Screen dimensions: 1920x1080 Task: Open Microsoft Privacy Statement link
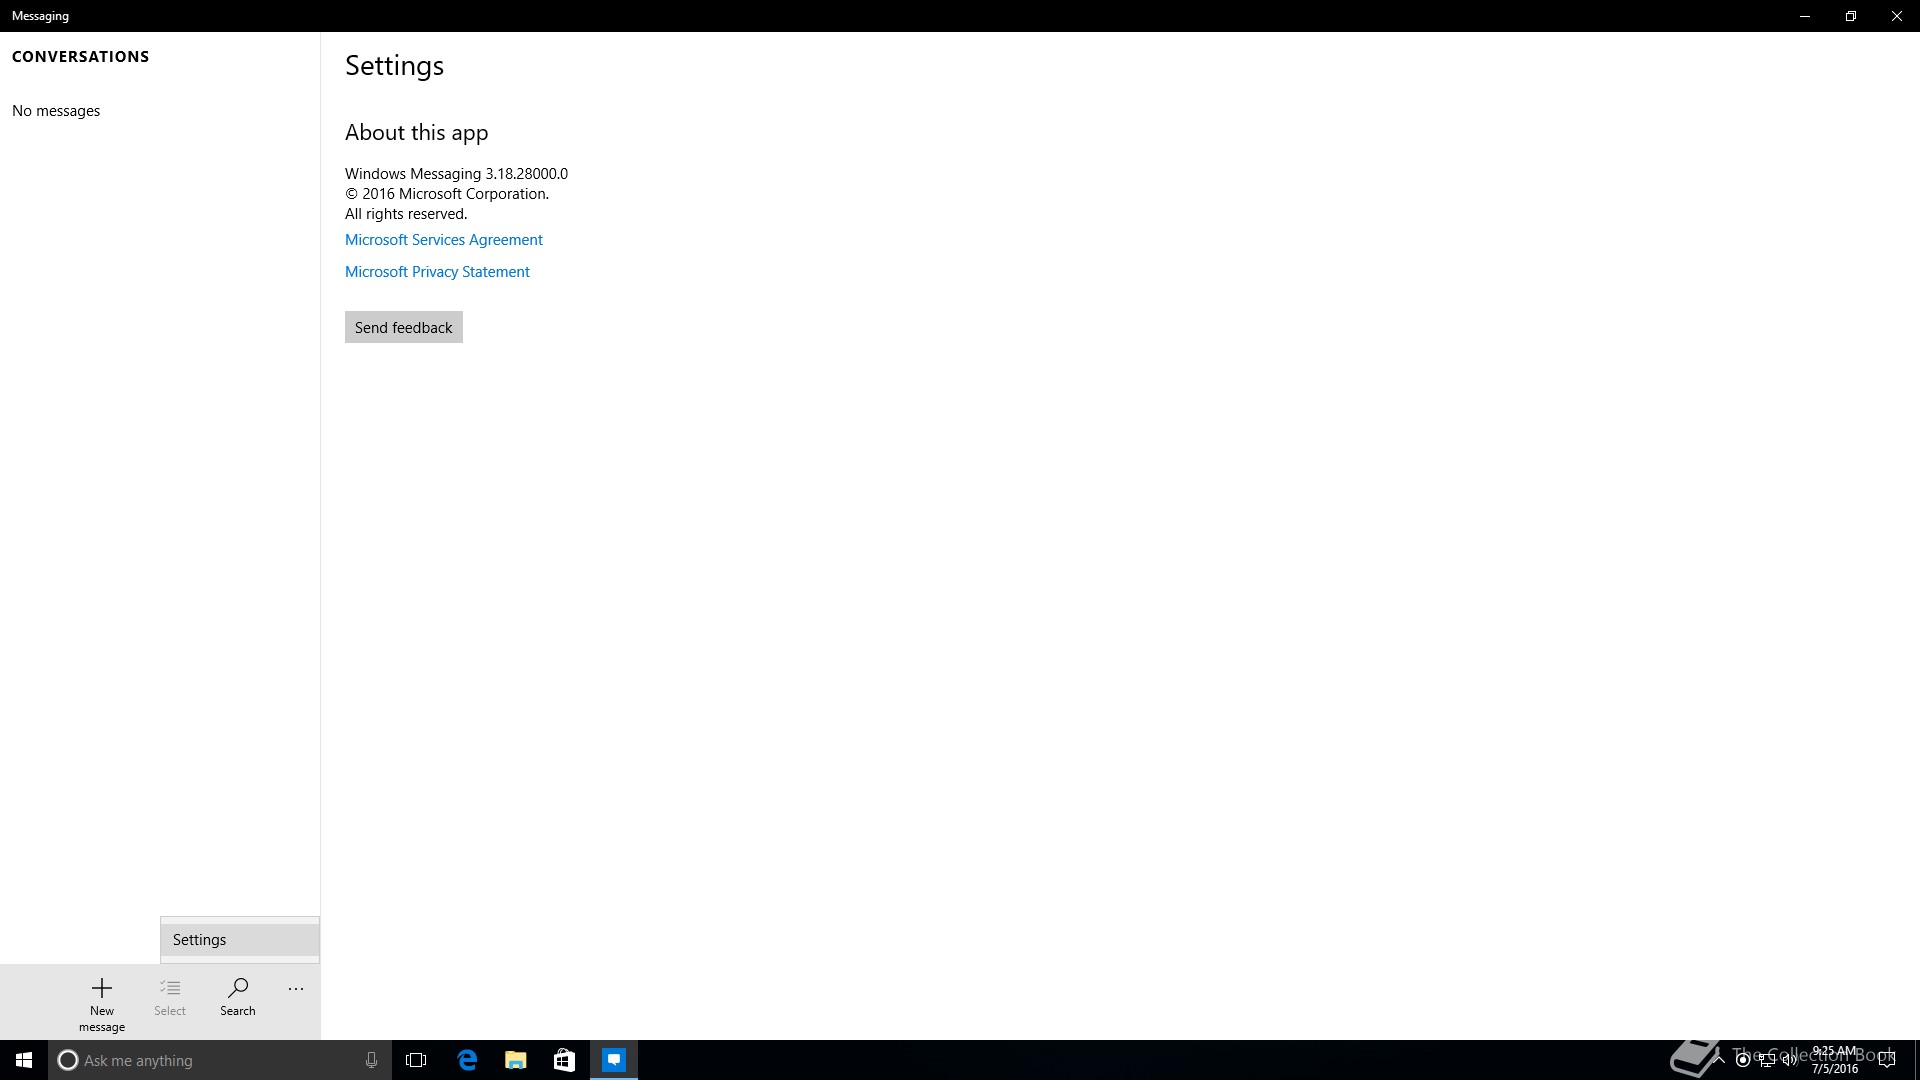(437, 272)
